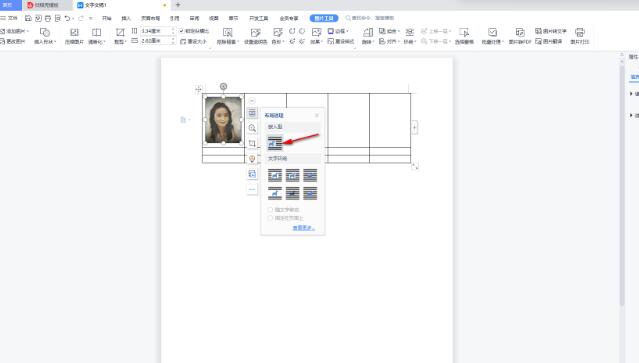
Task: Click the Print Preview icon in the quick access bar
Action: pyautogui.click(x=57, y=18)
